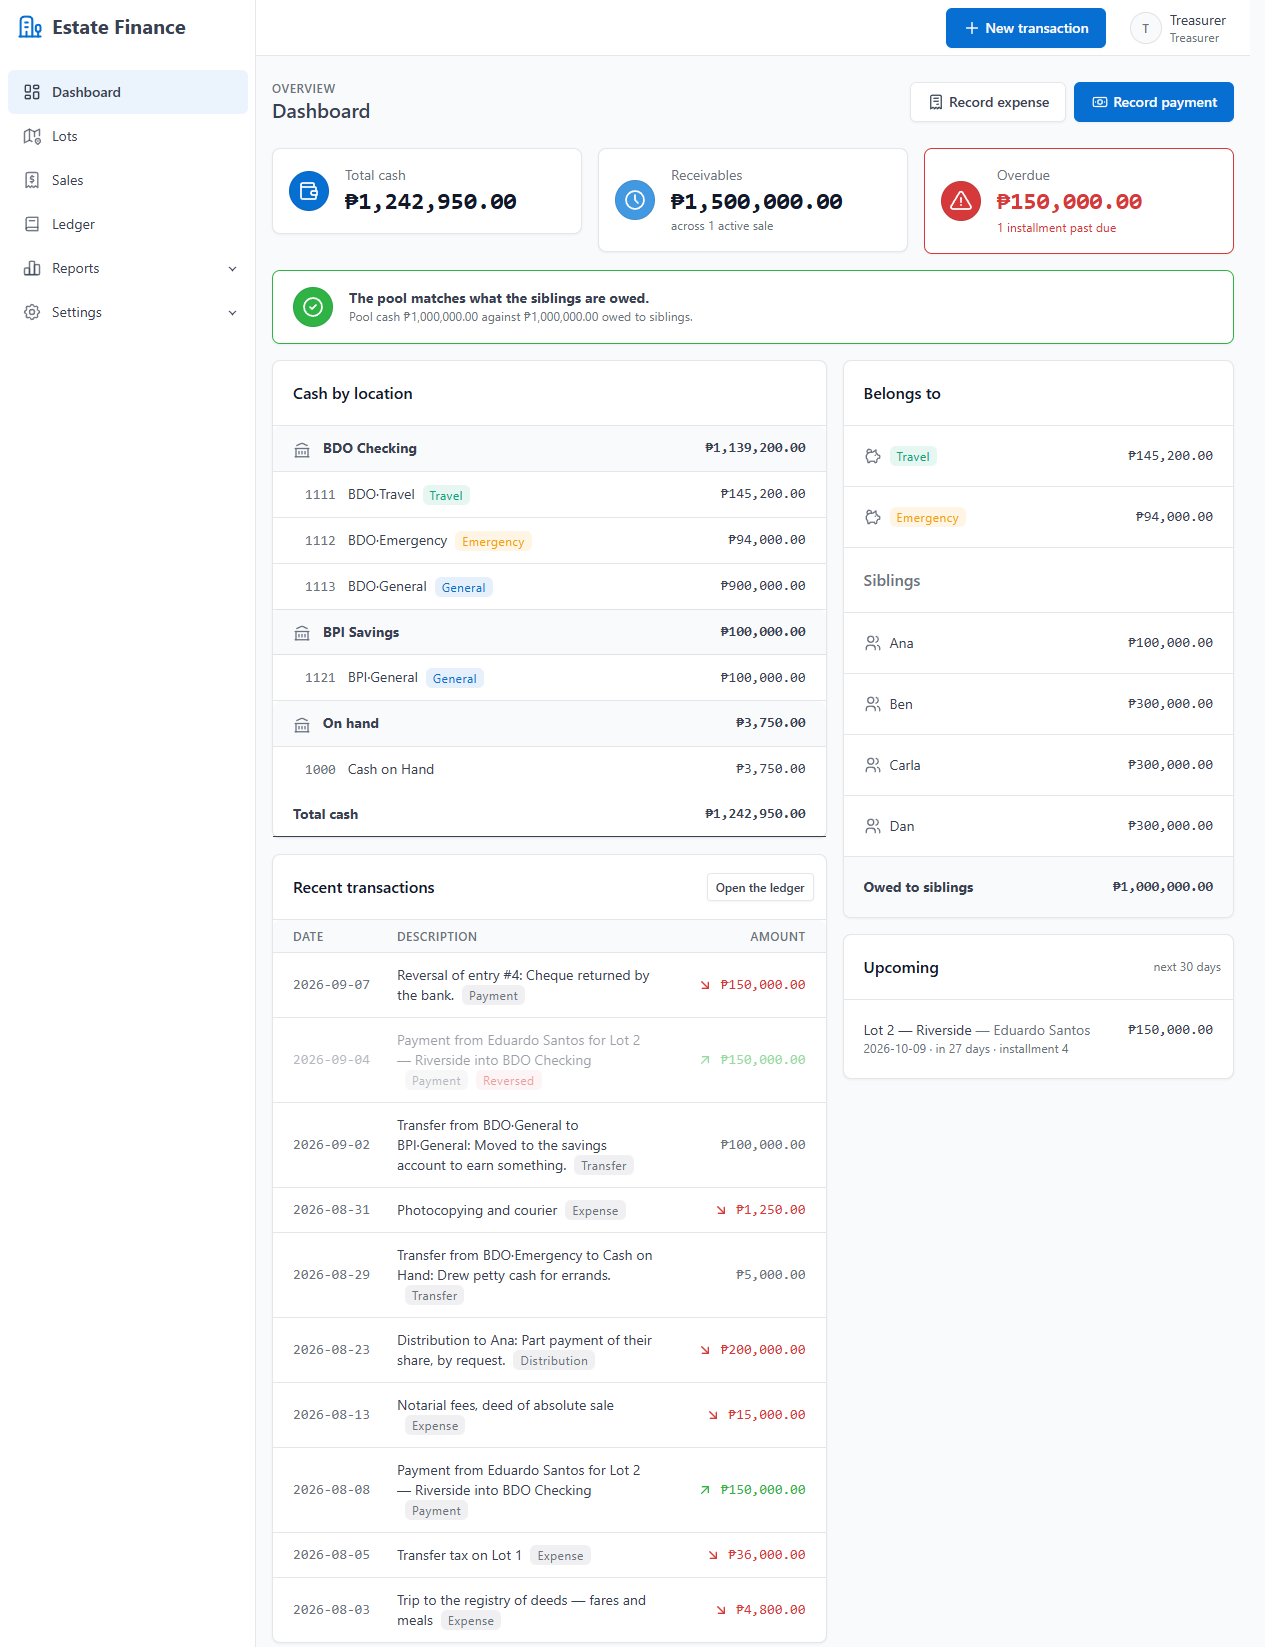Start a New transaction

pos(1026,28)
